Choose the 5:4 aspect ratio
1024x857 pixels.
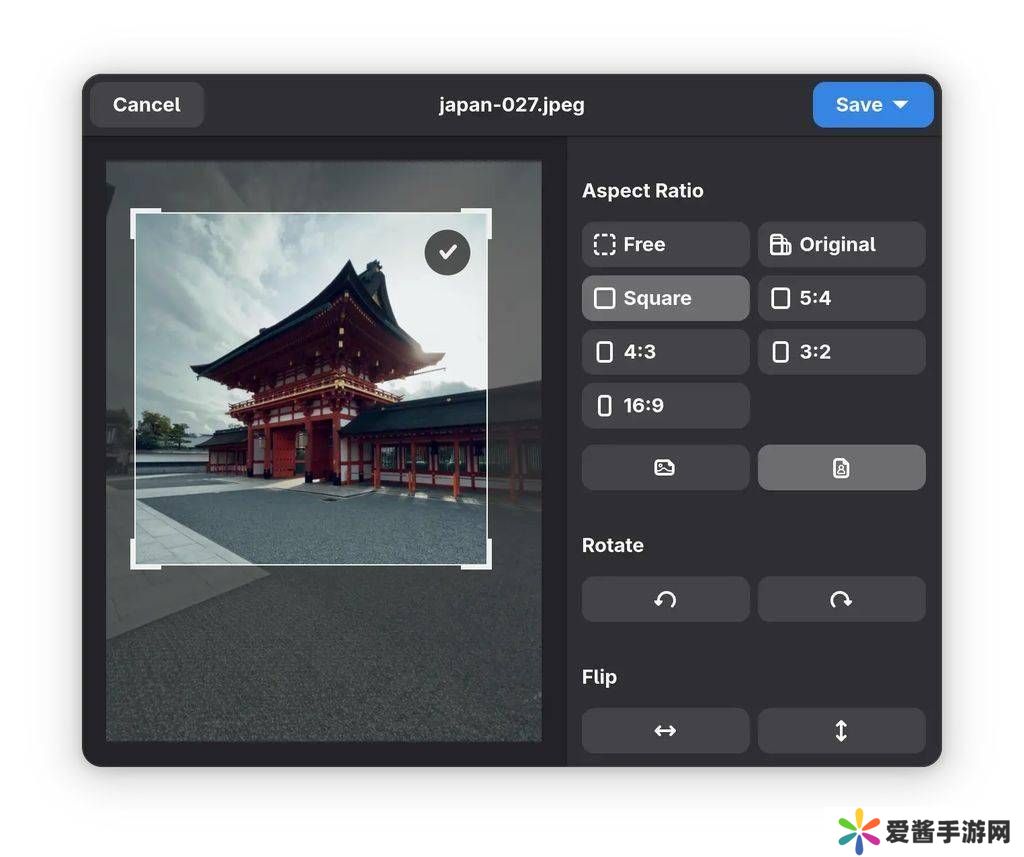pos(841,298)
